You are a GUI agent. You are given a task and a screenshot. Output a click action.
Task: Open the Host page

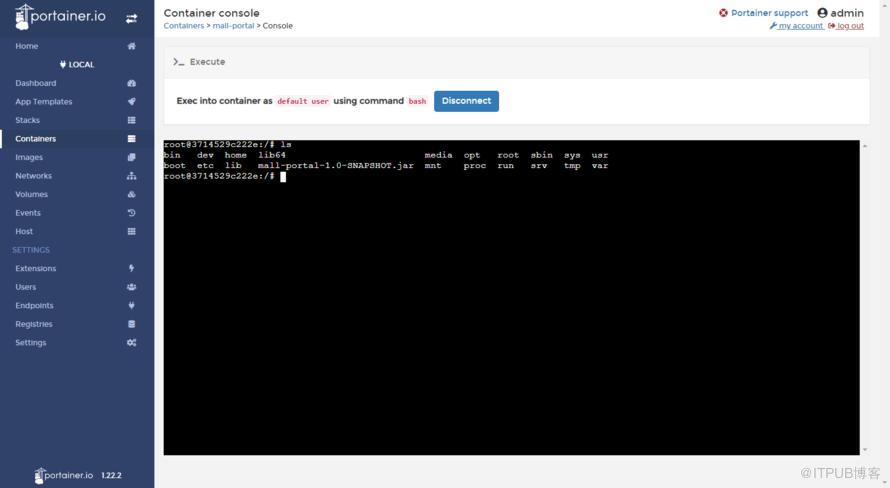(x=24, y=232)
